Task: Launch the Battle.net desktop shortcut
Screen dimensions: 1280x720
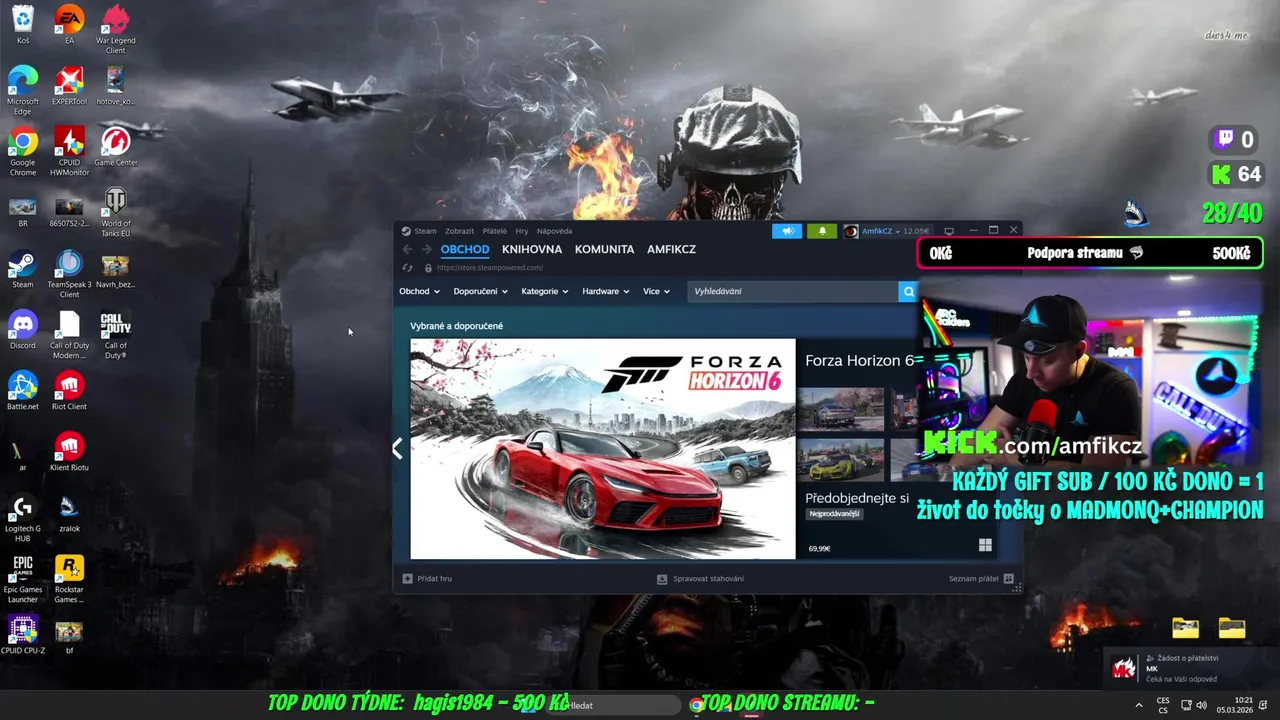Action: 23,391
